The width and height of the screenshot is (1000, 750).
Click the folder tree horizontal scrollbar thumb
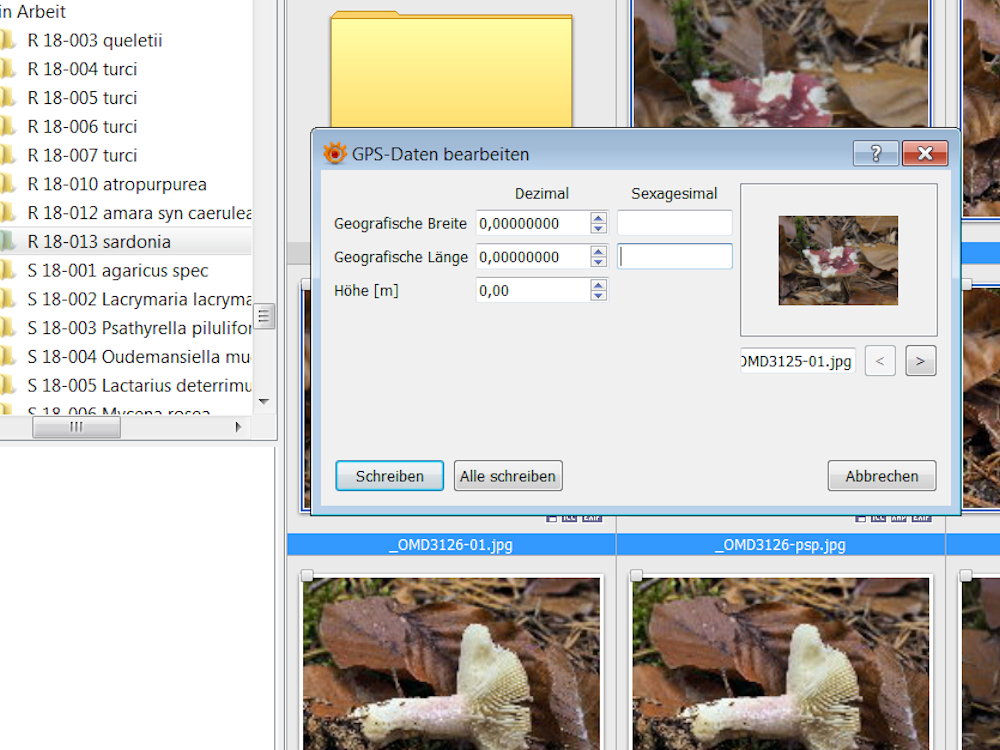click(x=76, y=427)
